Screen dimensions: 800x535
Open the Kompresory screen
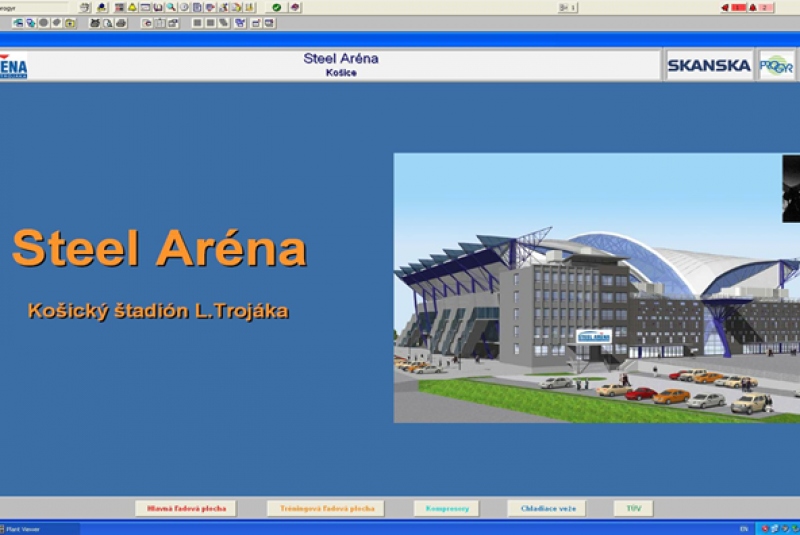(x=447, y=508)
